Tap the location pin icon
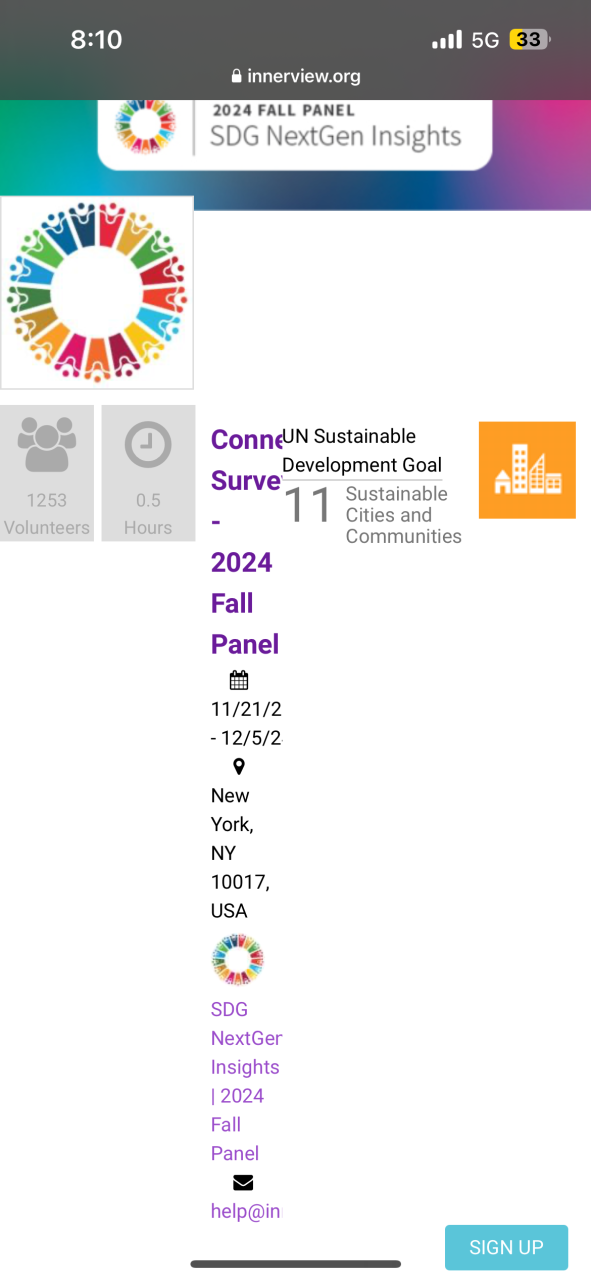The image size is (591, 1280). (x=239, y=767)
